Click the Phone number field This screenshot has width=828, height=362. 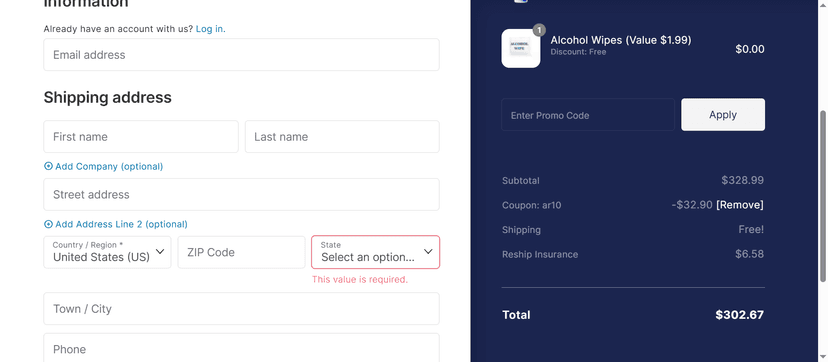tap(241, 347)
